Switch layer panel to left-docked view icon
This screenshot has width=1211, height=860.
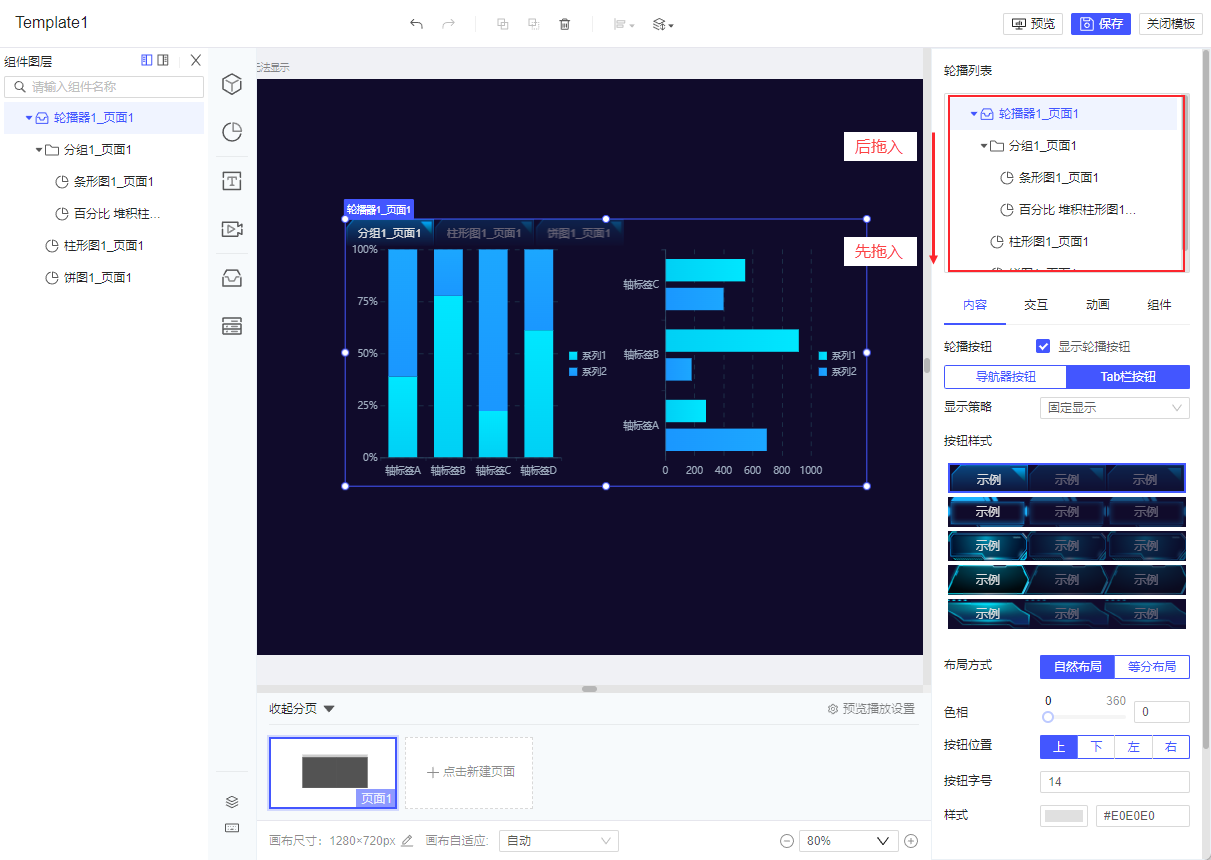click(x=147, y=60)
